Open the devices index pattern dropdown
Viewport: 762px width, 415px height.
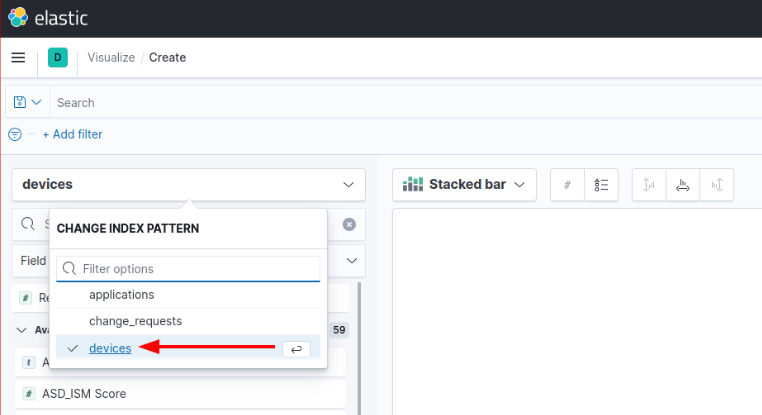188,185
